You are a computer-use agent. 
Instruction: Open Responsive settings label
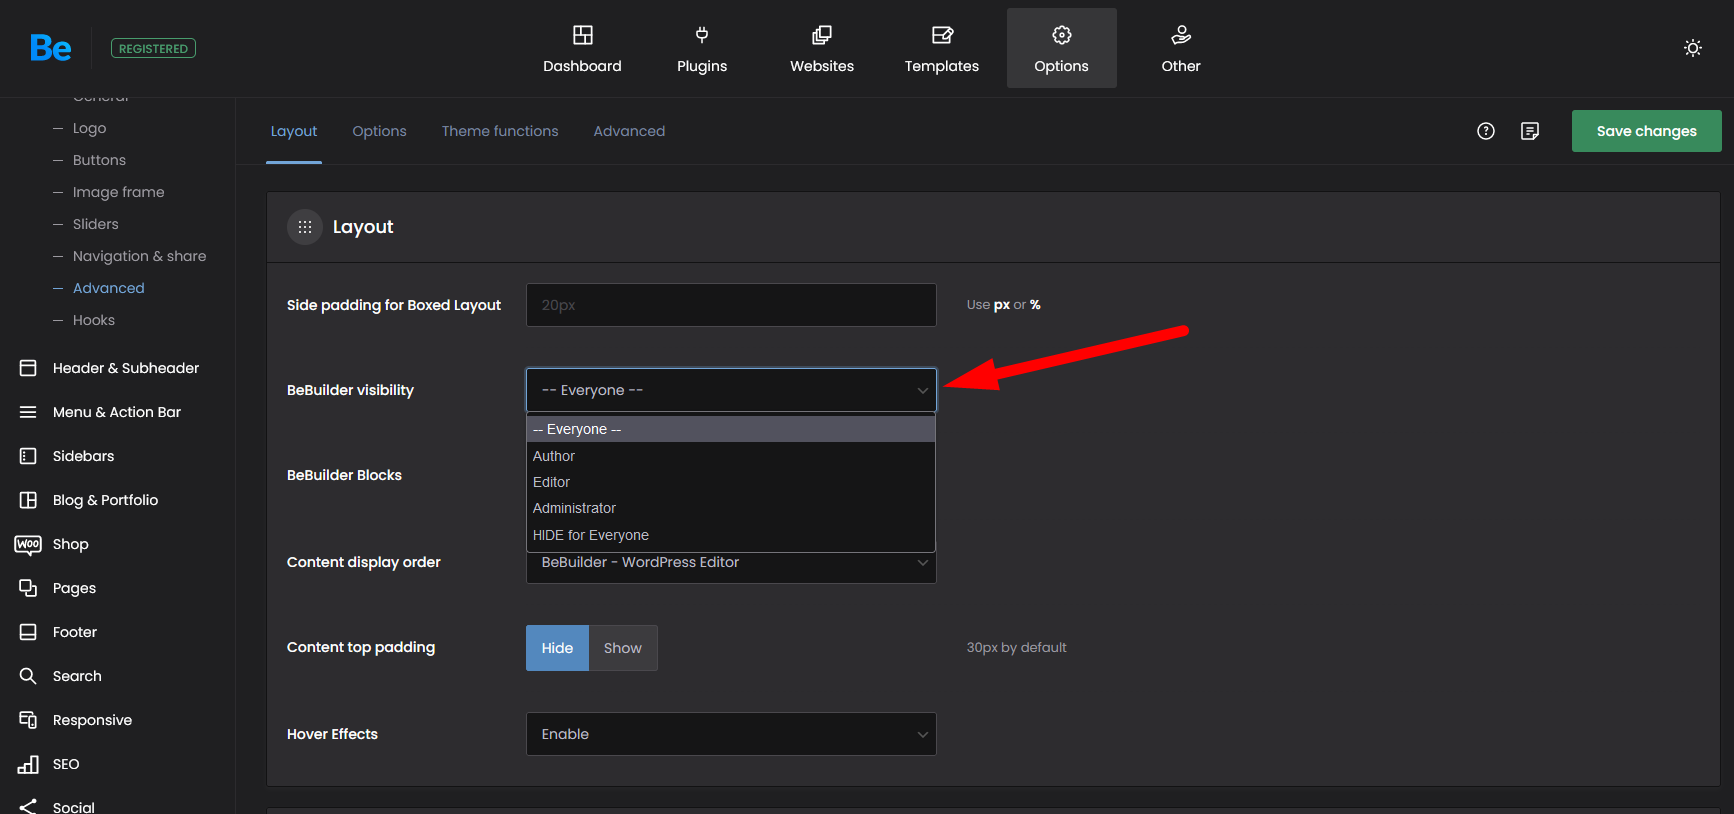92,720
